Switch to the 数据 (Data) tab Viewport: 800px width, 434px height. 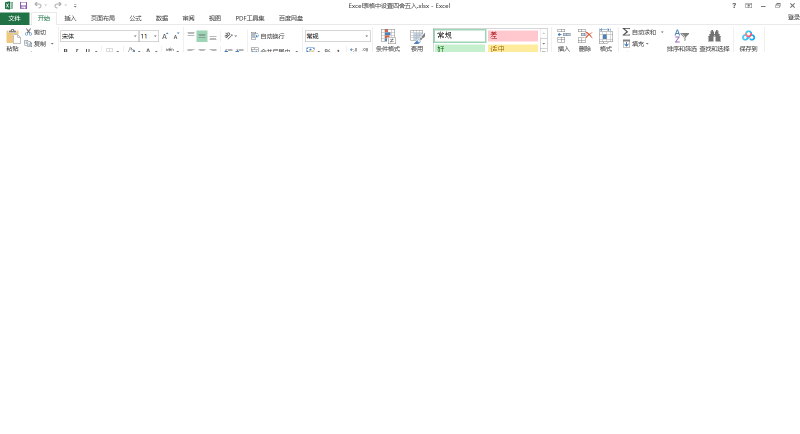pyautogui.click(x=162, y=18)
